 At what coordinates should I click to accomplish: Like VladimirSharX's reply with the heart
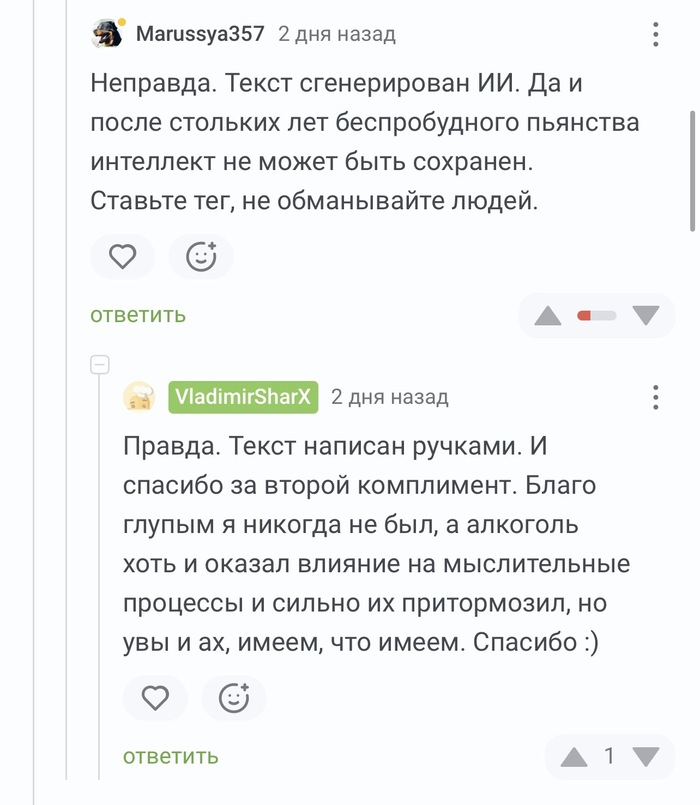click(154, 697)
